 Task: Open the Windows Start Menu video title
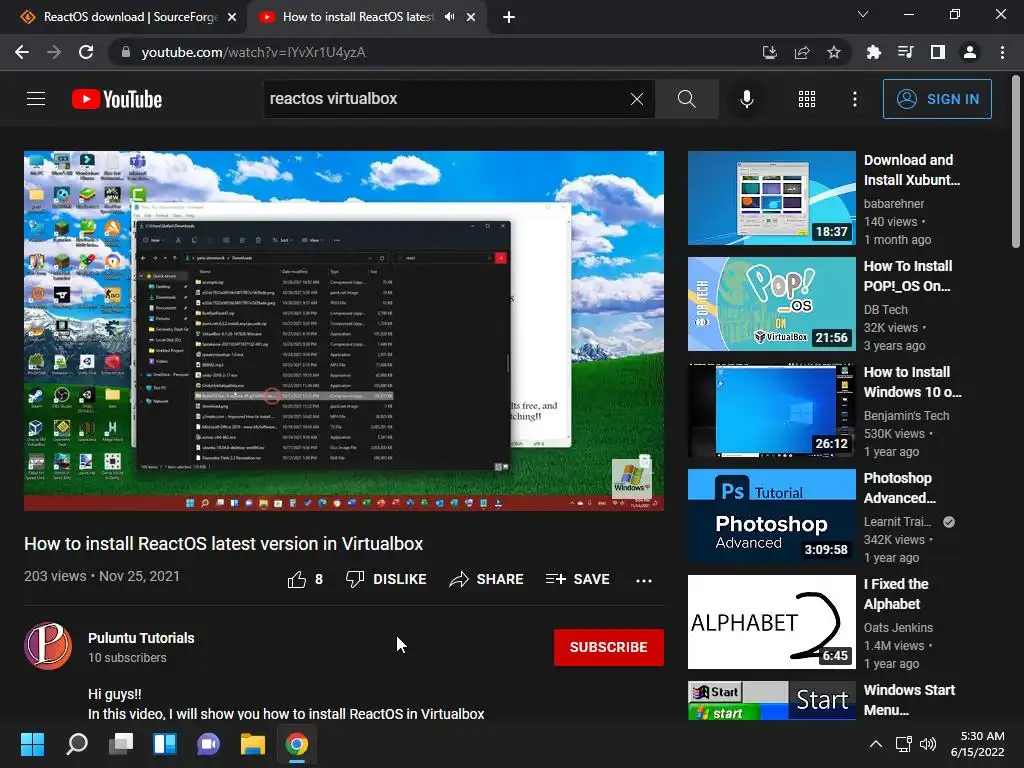909,700
